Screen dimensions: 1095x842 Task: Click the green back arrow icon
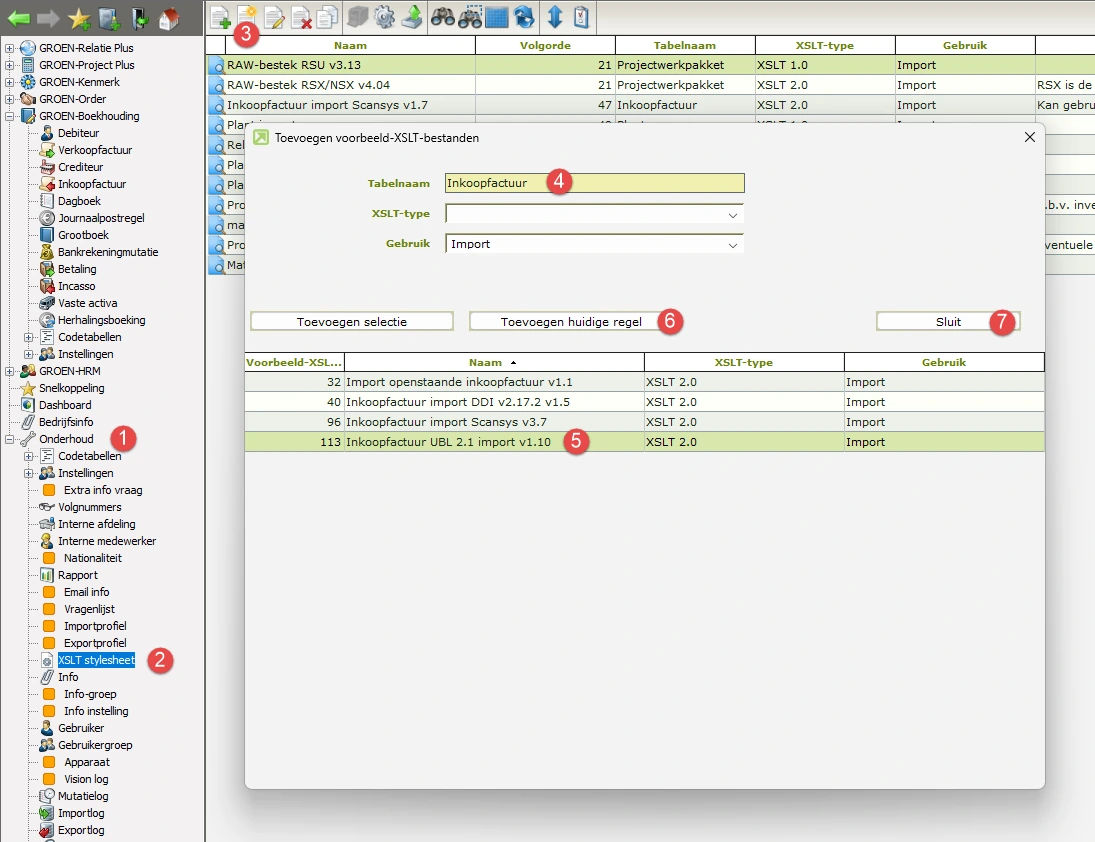coord(19,17)
